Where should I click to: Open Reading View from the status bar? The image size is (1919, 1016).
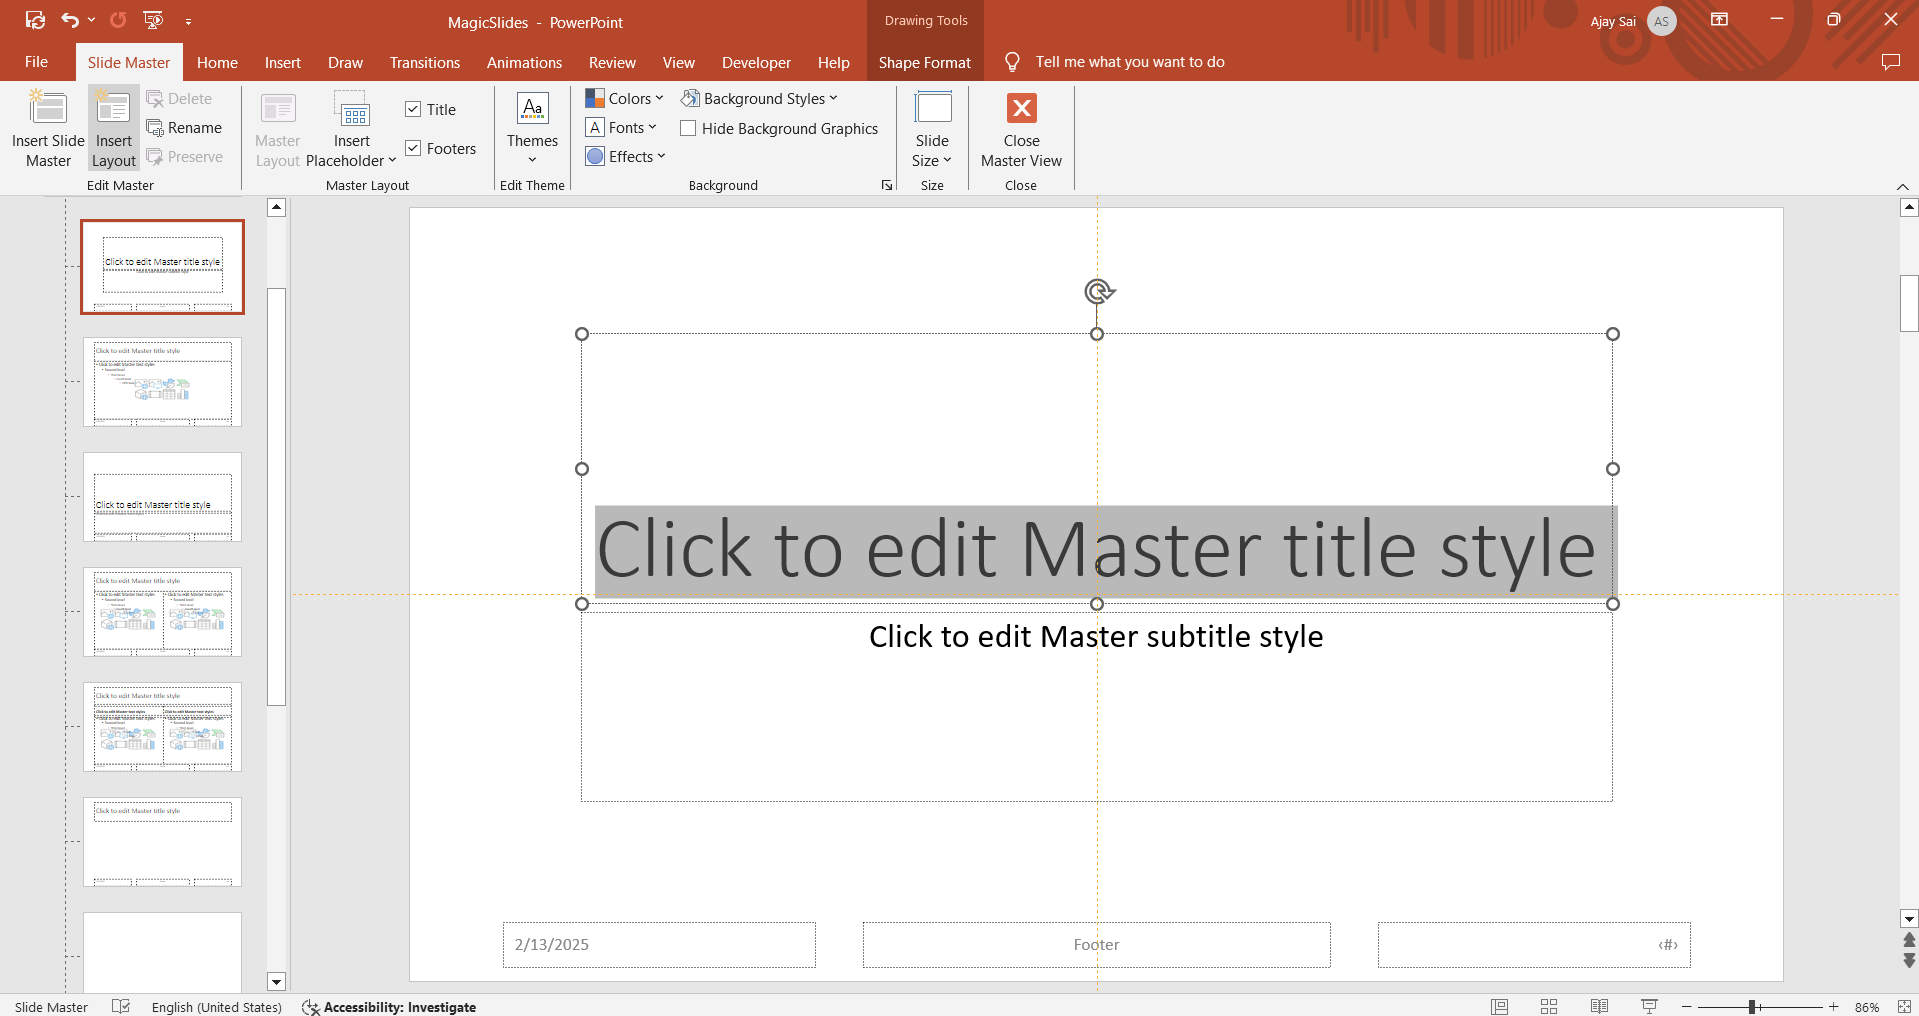pyautogui.click(x=1599, y=1007)
